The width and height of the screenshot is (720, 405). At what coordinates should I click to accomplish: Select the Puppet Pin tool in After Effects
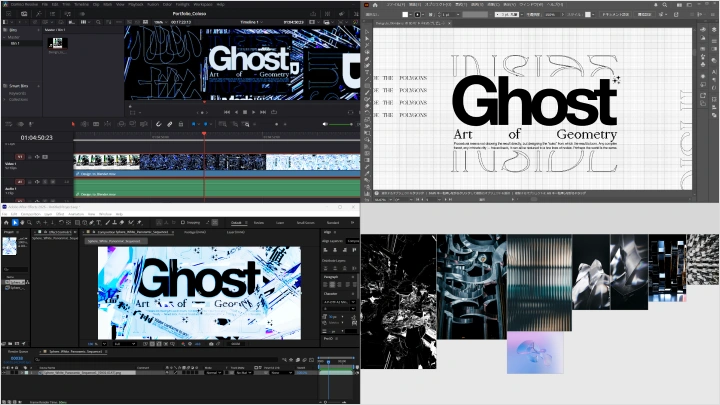(140, 222)
